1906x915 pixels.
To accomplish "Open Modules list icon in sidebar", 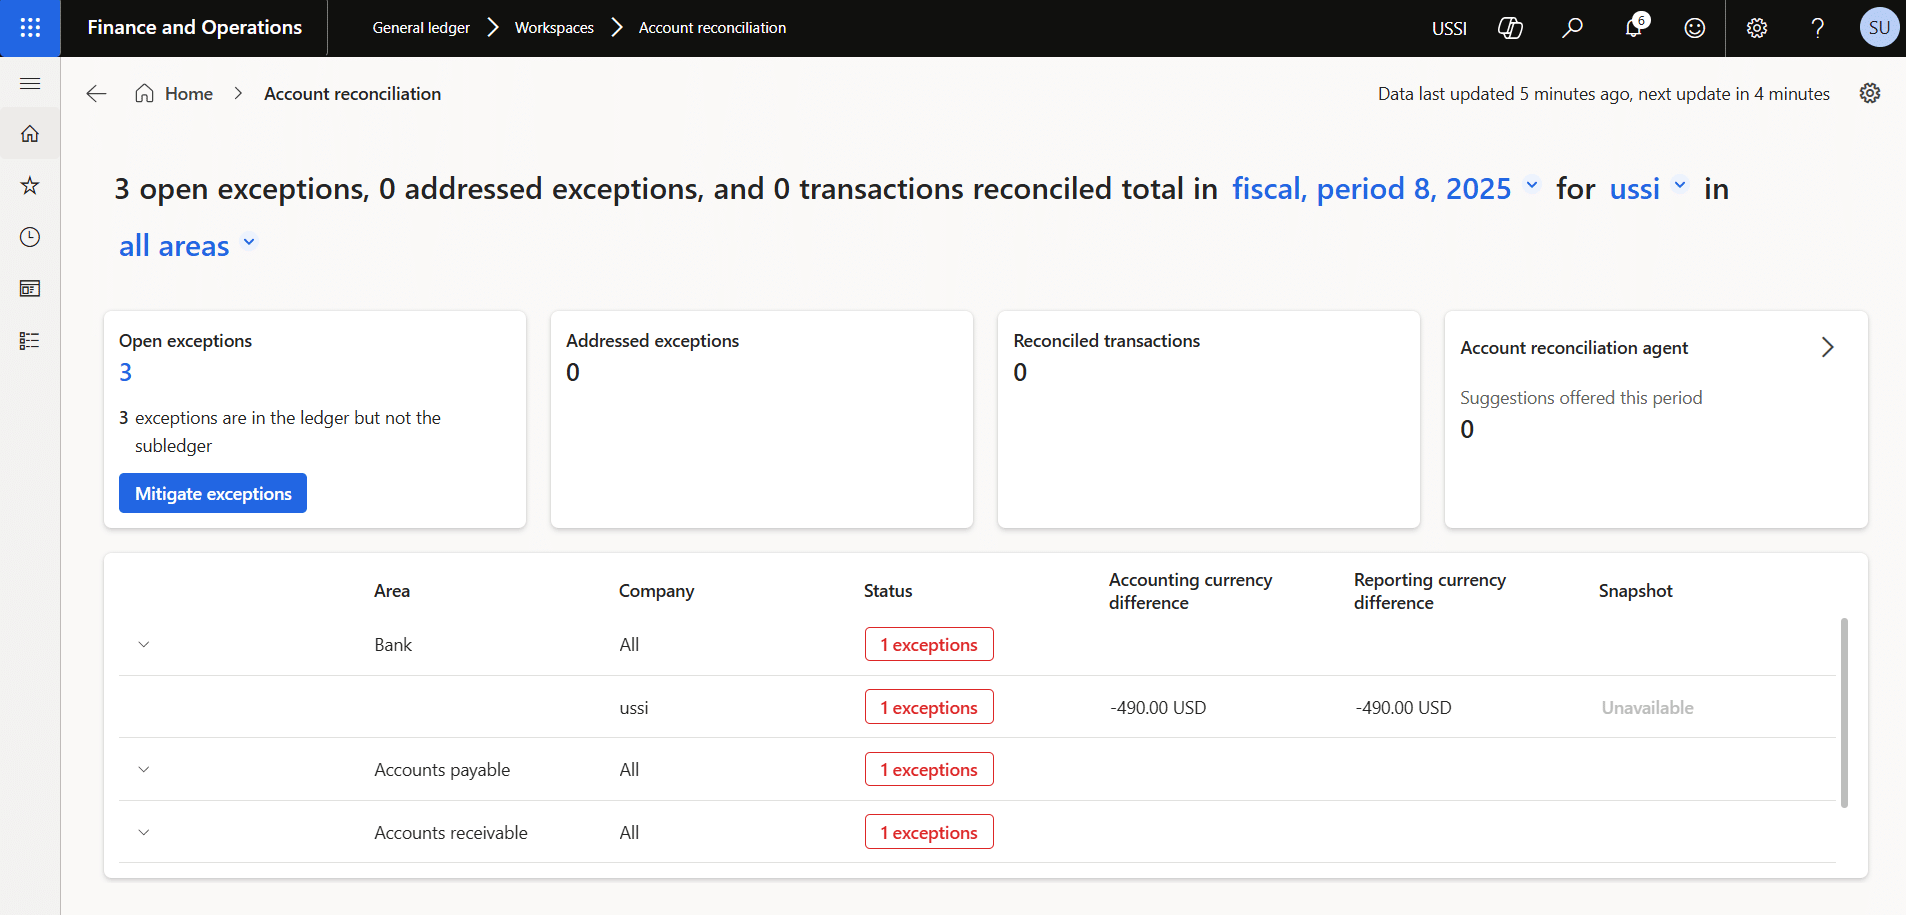I will coord(30,341).
